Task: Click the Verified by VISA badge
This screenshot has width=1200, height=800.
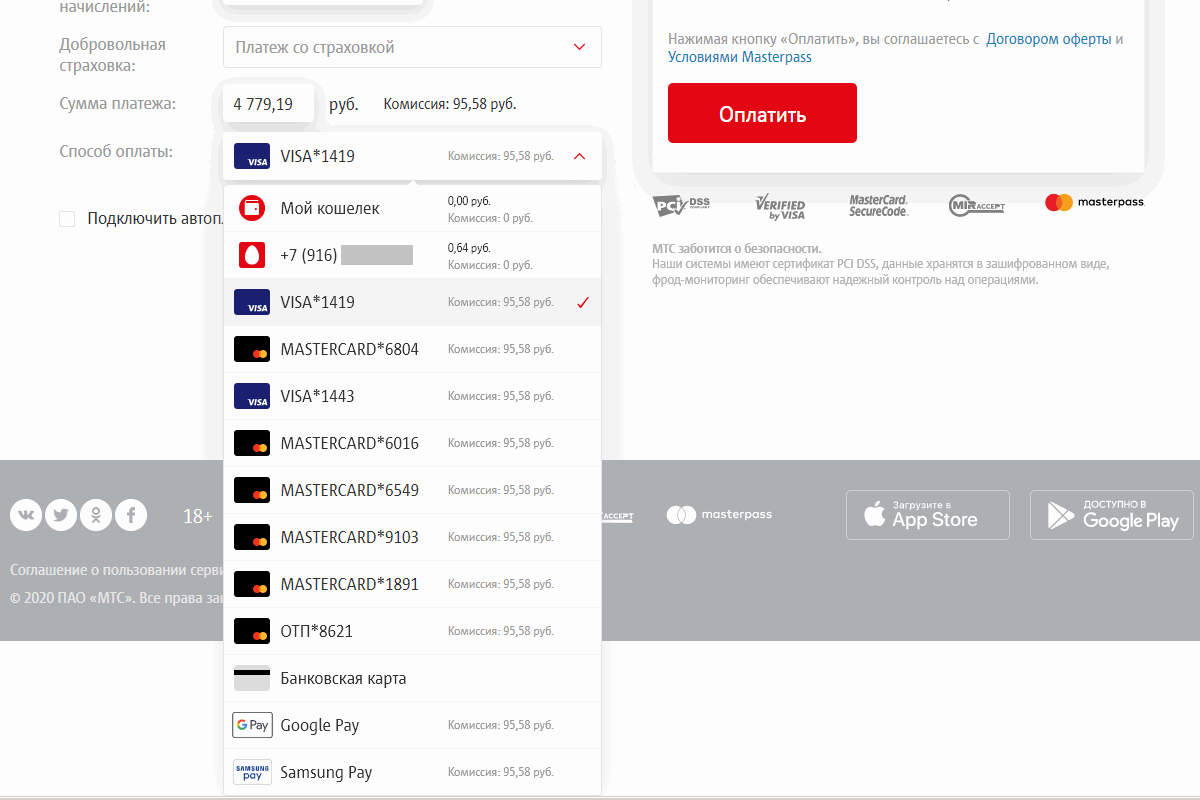Action: [780, 206]
